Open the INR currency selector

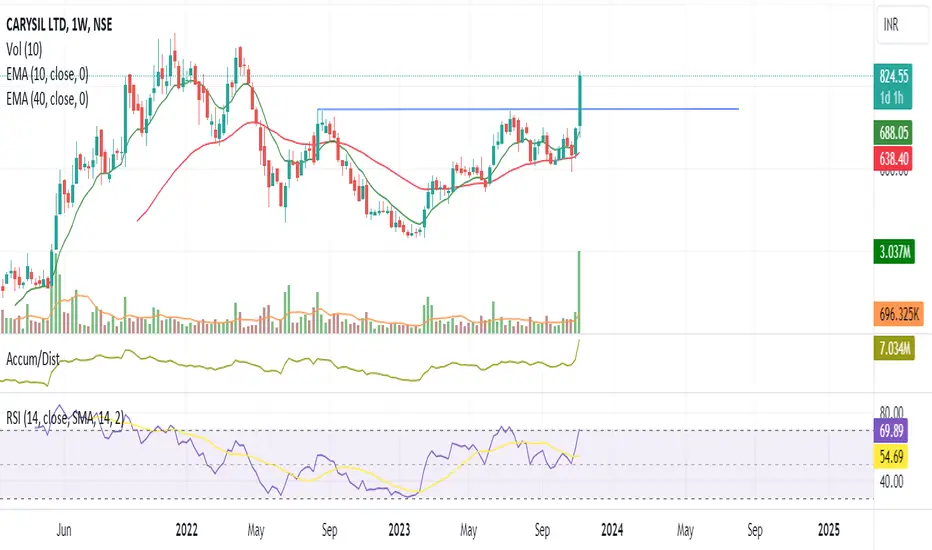pyautogui.click(x=903, y=24)
